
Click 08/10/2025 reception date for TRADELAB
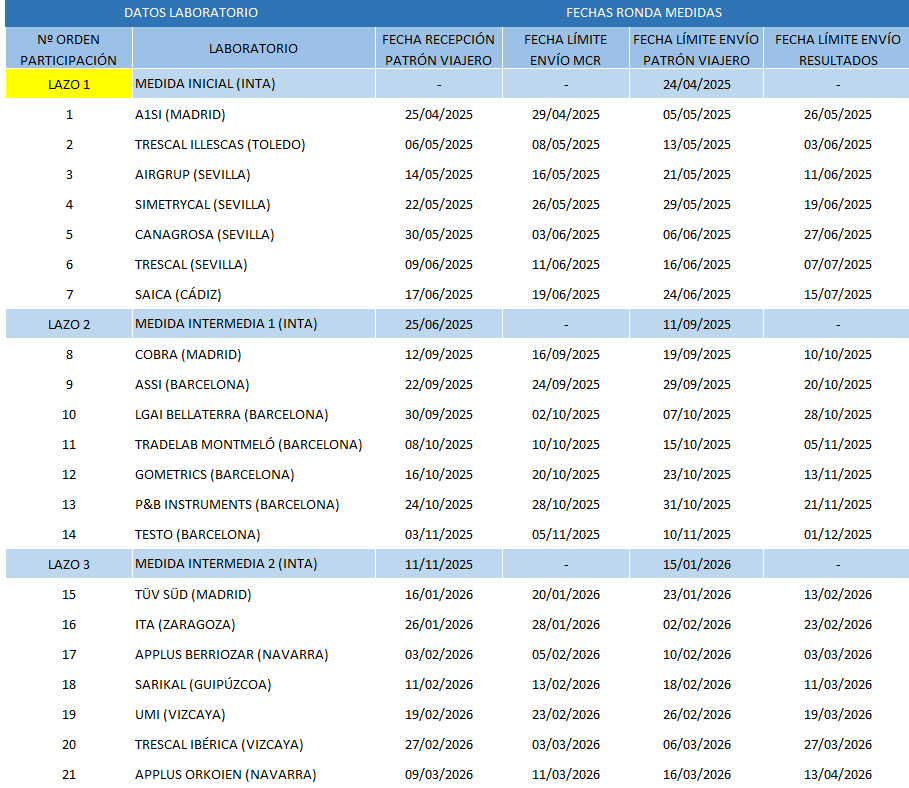click(x=439, y=445)
